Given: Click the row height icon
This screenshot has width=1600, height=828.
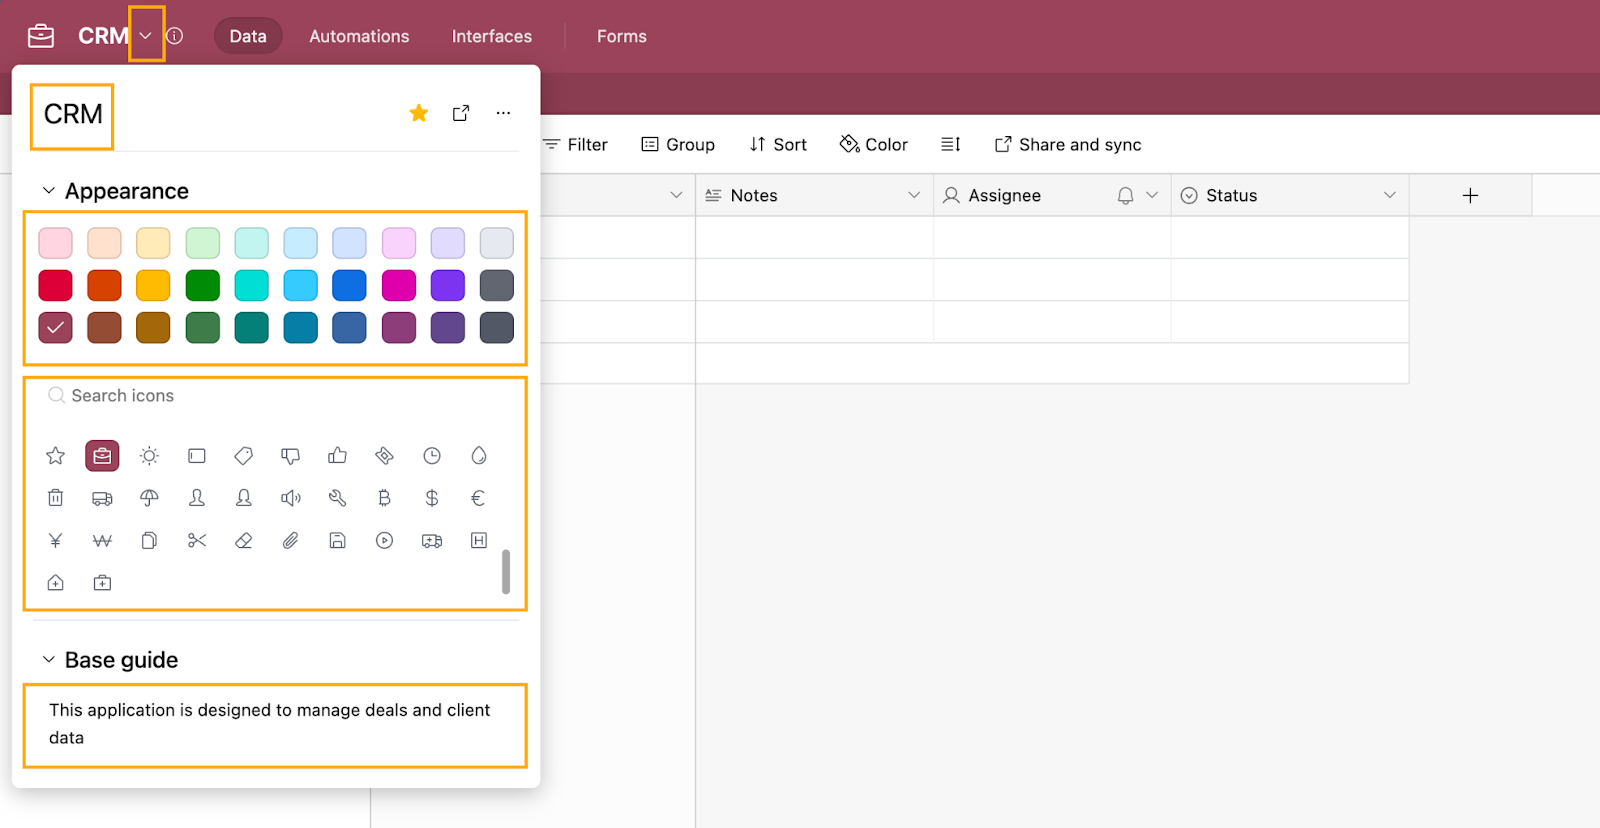Looking at the screenshot, I should (x=950, y=145).
